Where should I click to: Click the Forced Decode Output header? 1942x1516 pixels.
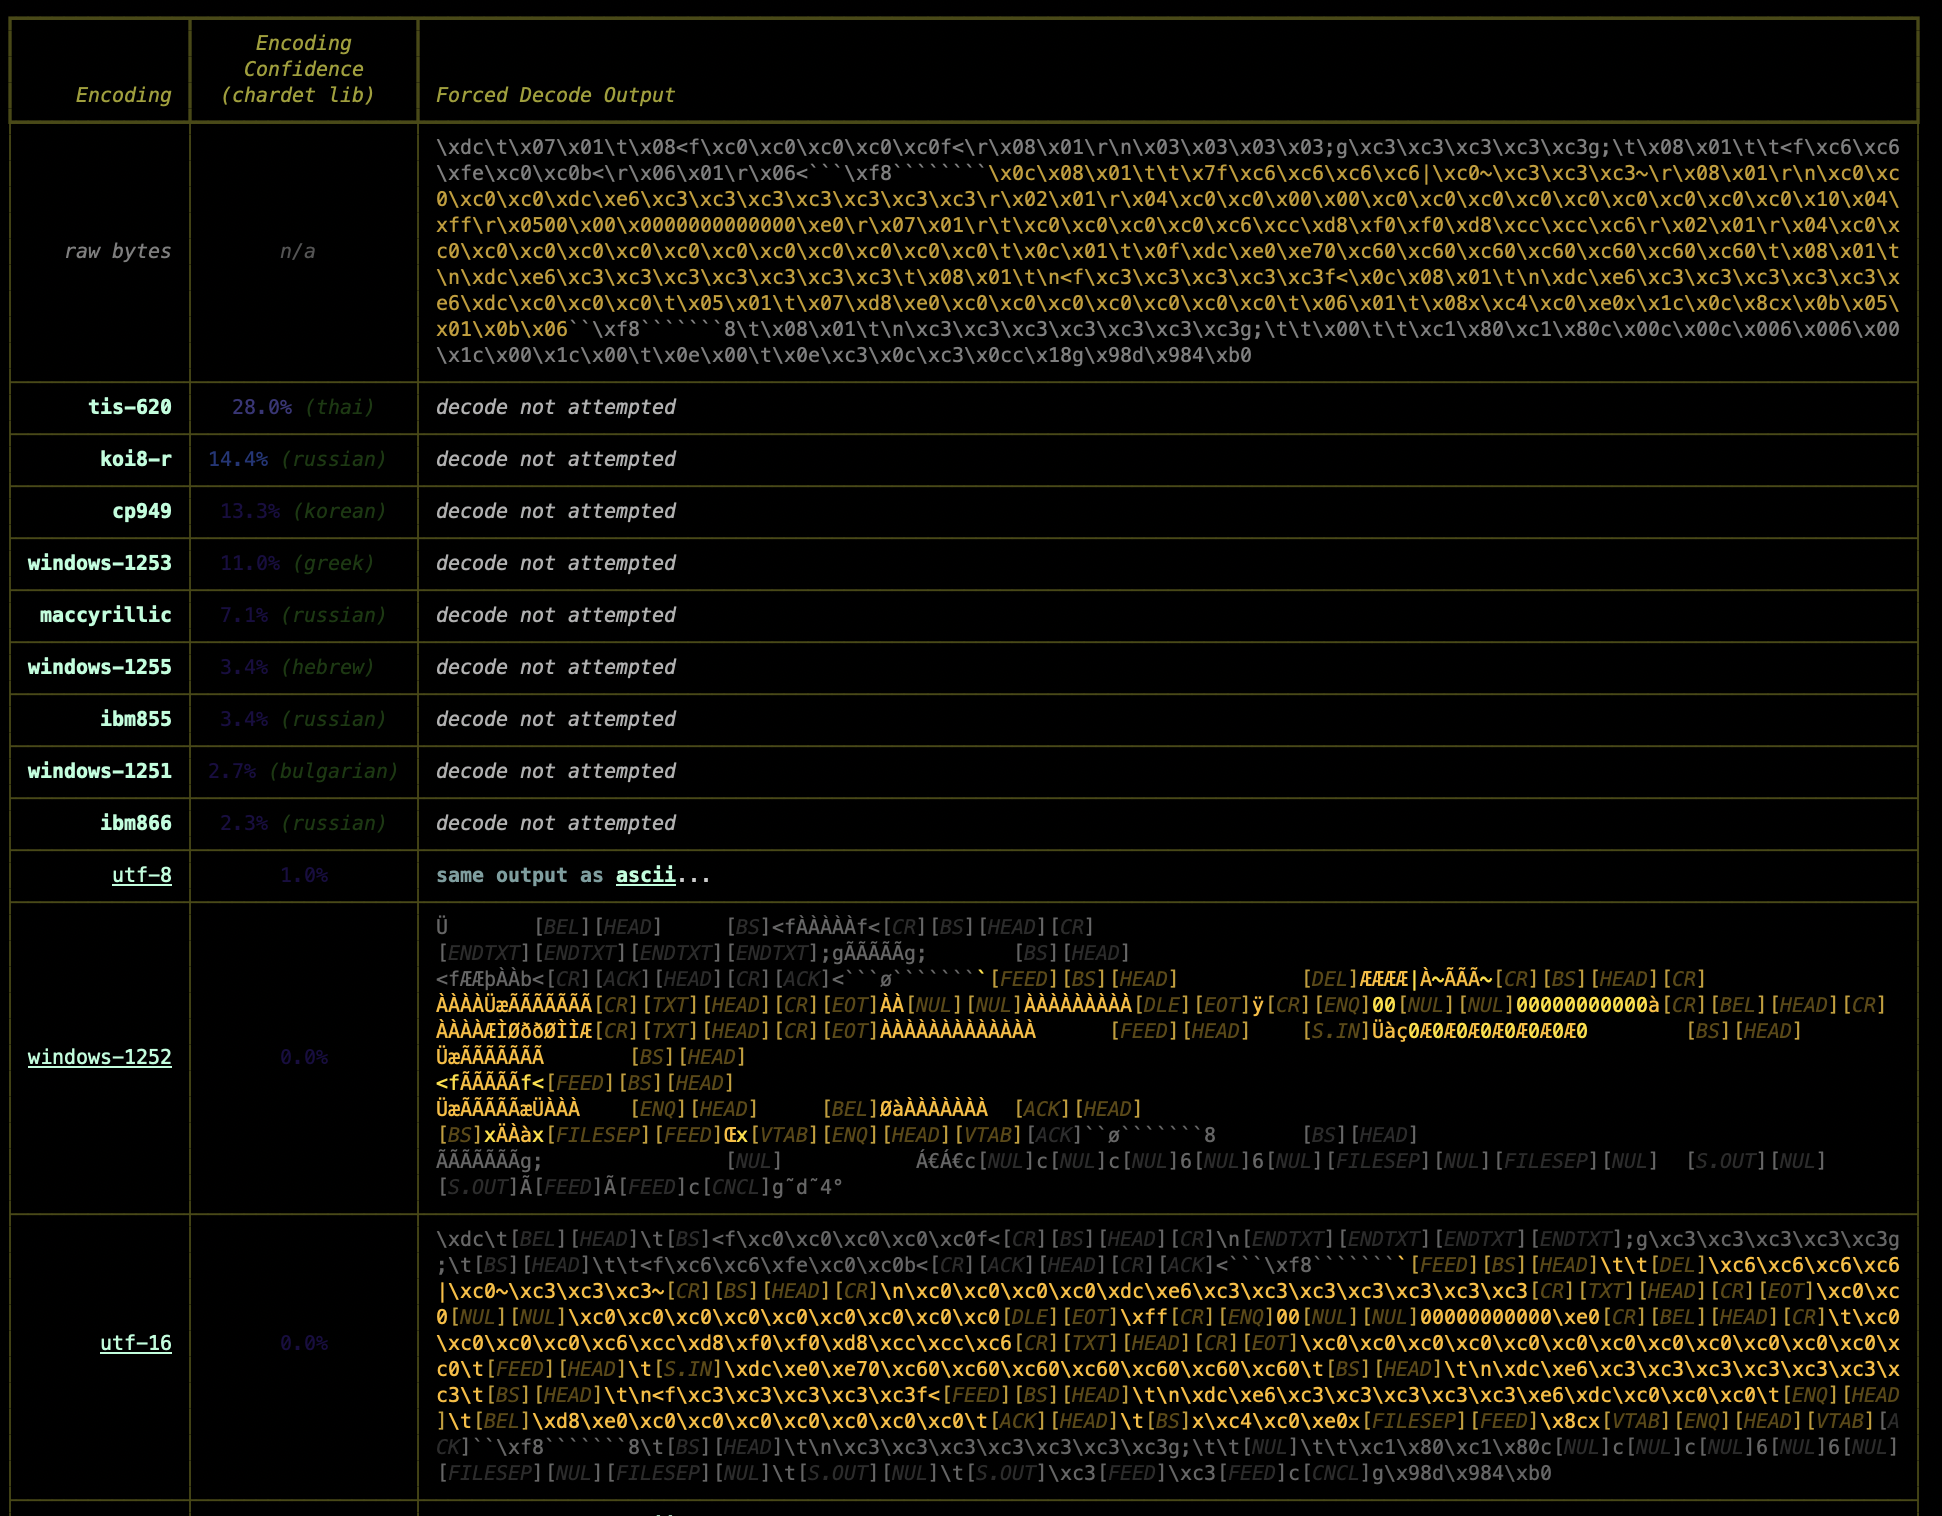(555, 95)
